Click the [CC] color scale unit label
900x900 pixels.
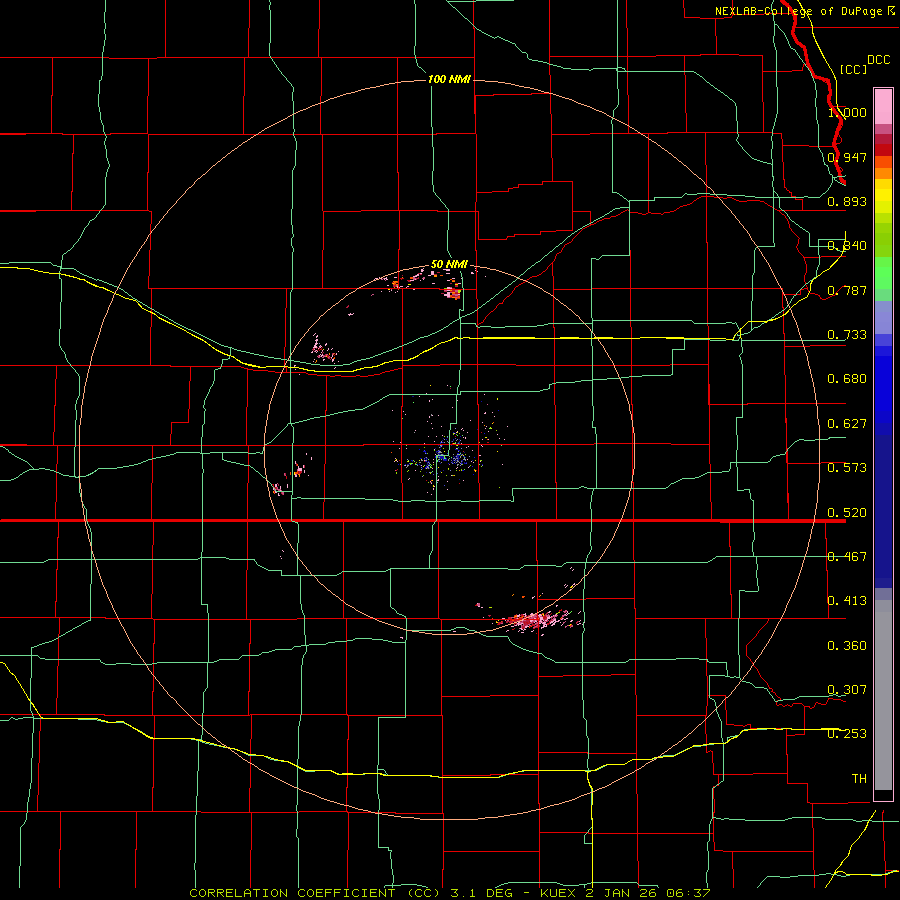pos(853,69)
